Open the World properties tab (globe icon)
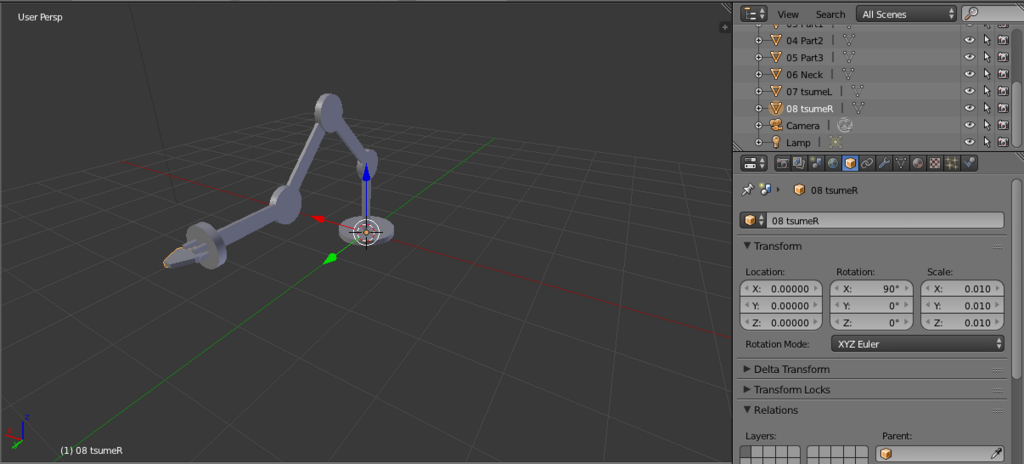 833,163
